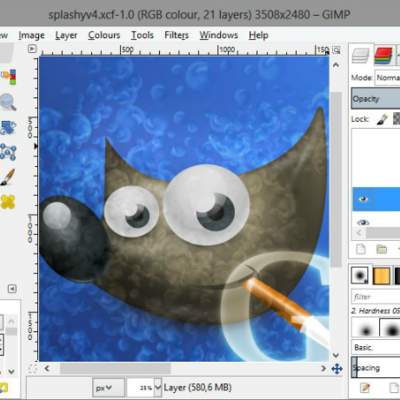Open image menu arrow at ruler corner

point(32,49)
